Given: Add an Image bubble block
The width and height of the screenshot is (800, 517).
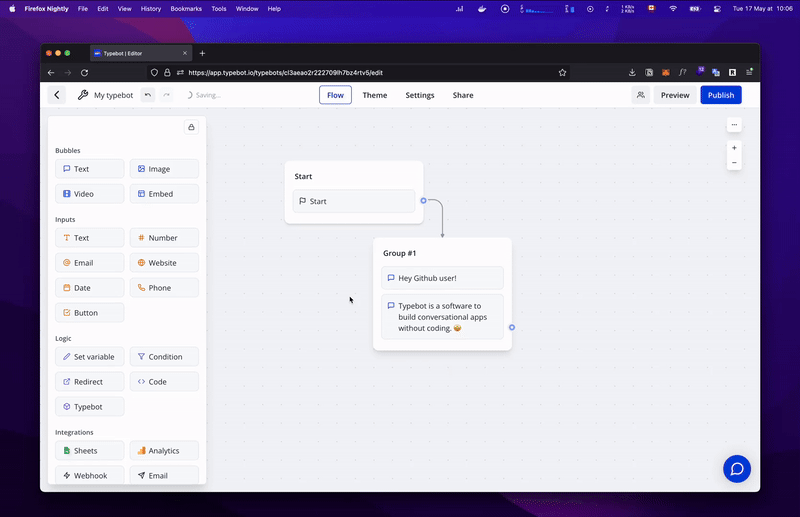Looking at the screenshot, I should (x=164, y=169).
